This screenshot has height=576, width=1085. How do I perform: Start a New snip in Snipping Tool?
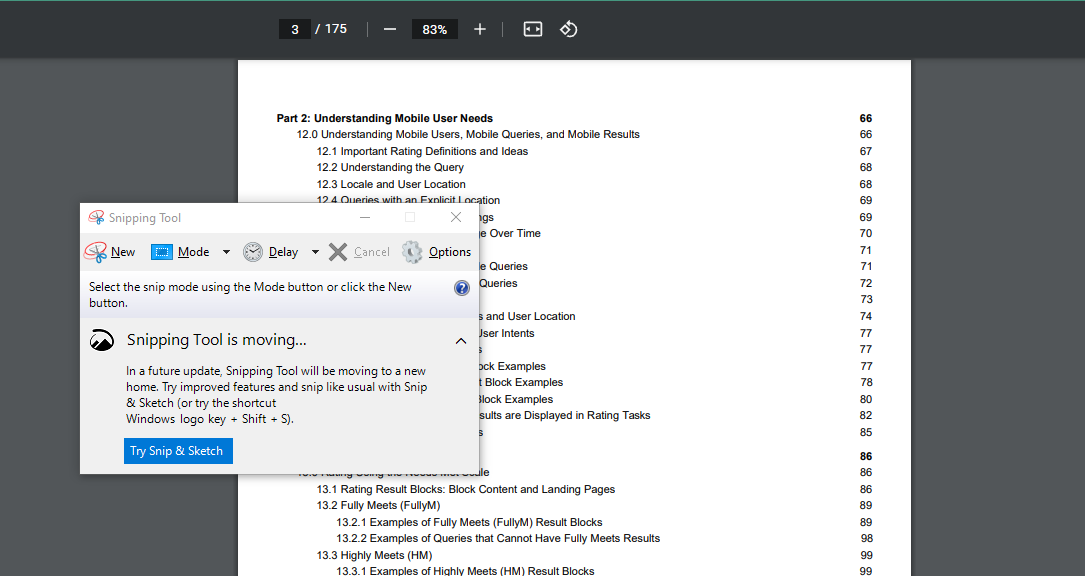tap(110, 252)
